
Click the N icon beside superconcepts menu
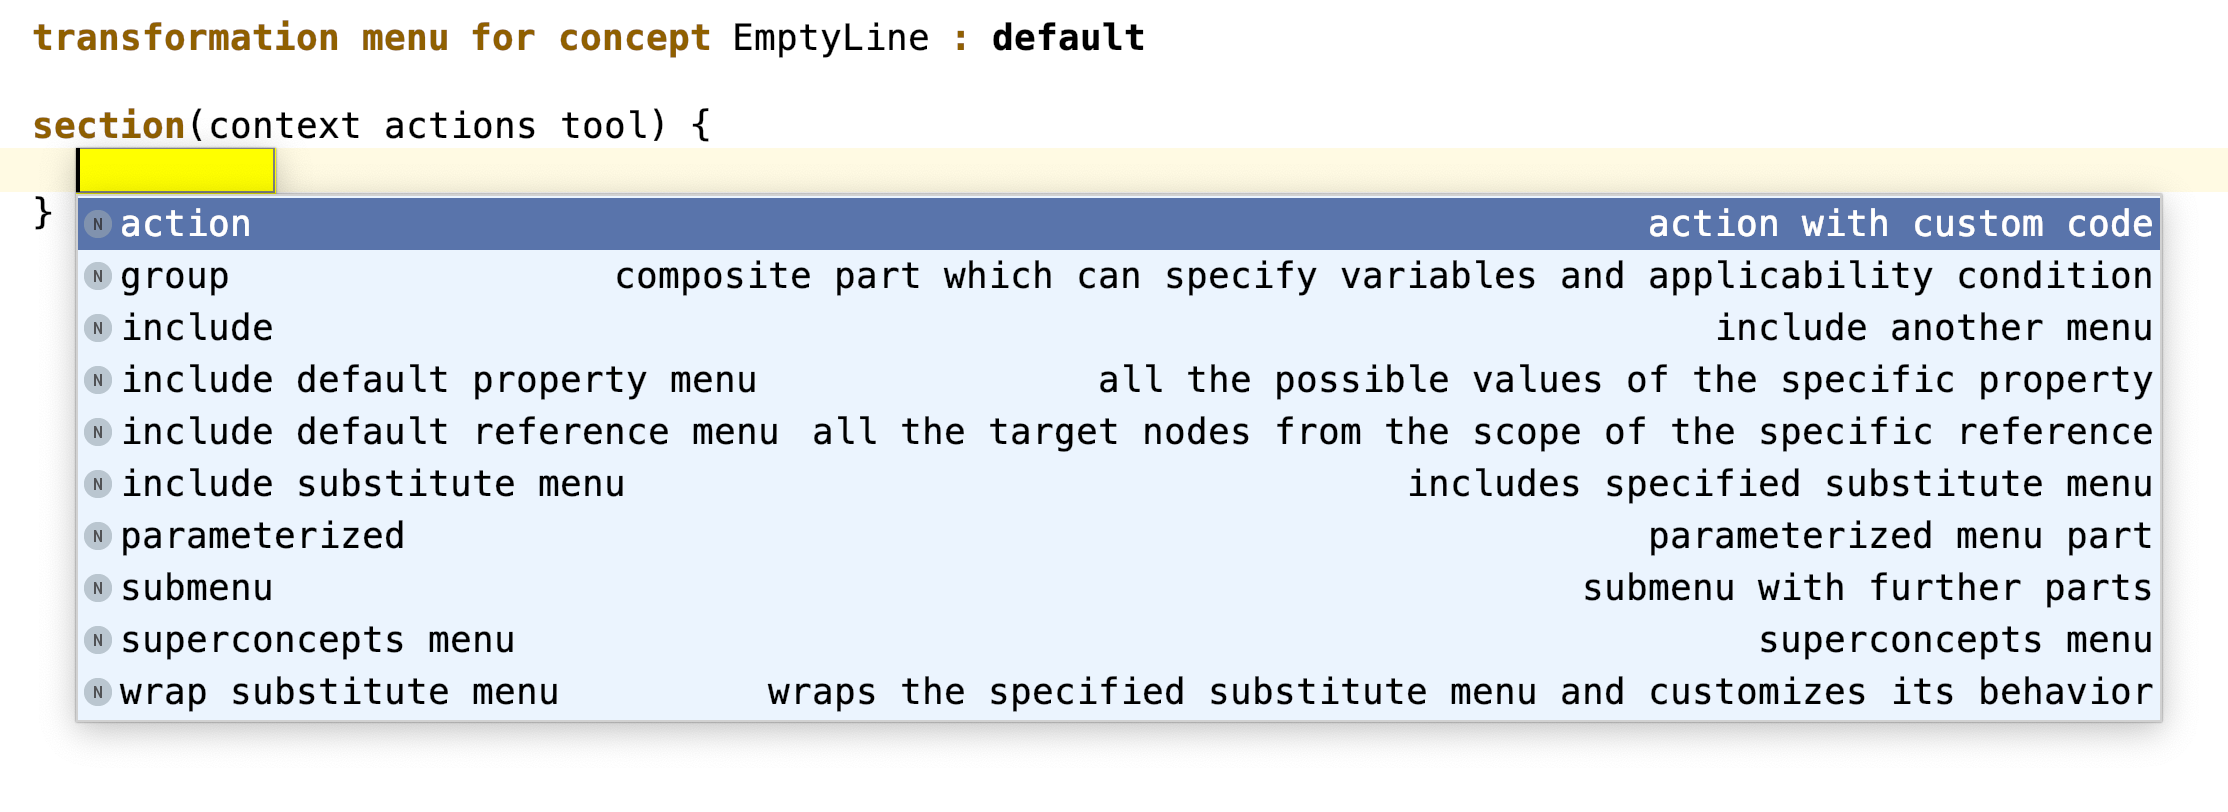(x=98, y=640)
